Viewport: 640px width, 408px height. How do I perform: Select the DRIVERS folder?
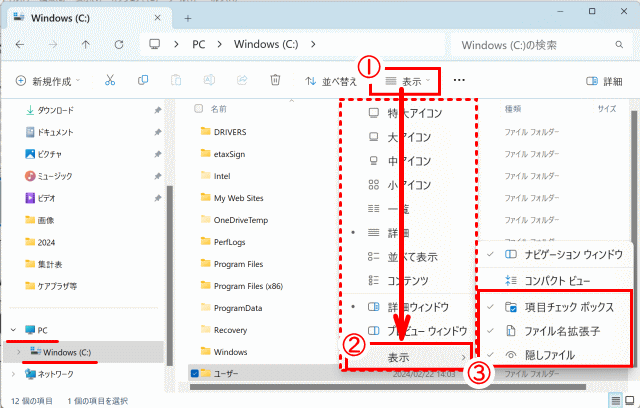point(224,132)
